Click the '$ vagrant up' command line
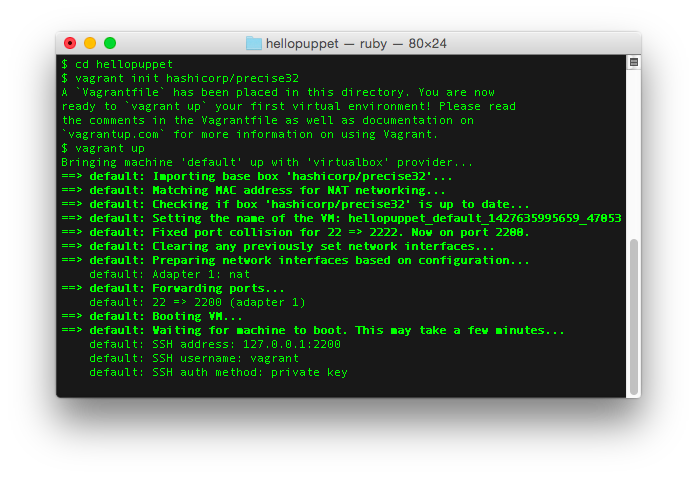The height and width of the screenshot is (478, 697). click(103, 148)
